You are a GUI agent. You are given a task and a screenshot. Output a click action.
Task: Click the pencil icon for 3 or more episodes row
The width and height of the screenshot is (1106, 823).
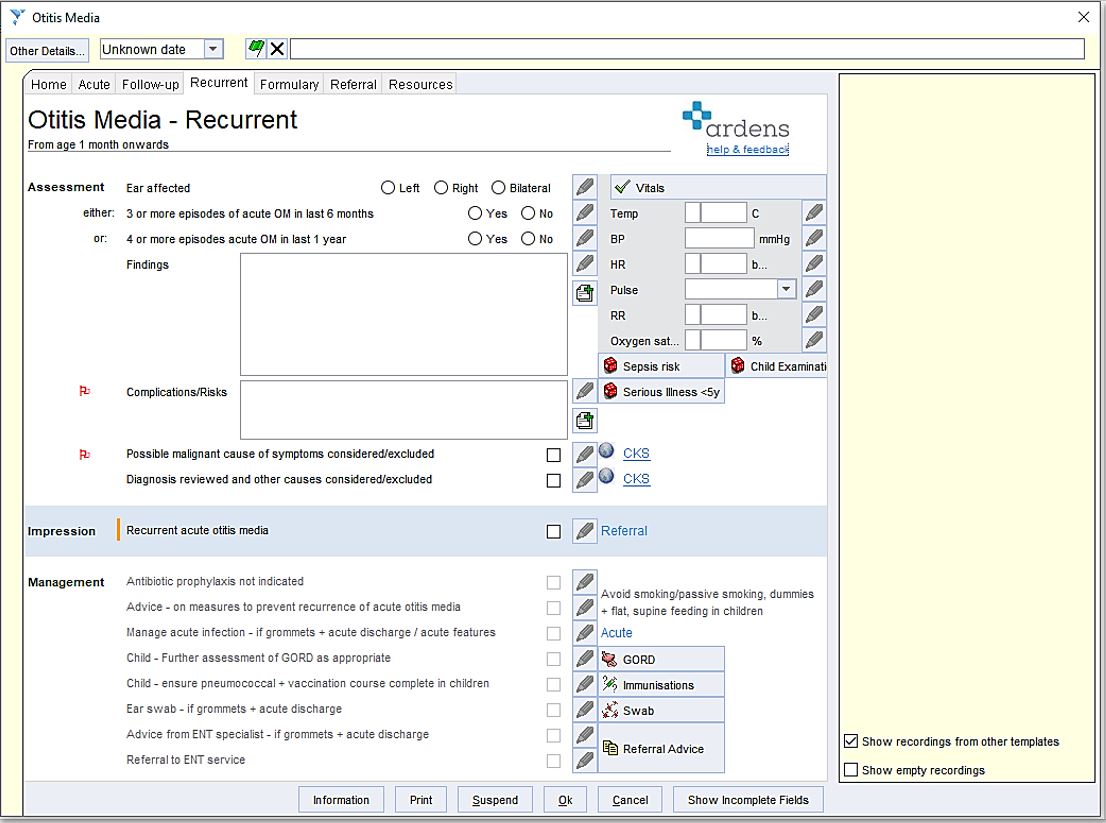click(585, 213)
